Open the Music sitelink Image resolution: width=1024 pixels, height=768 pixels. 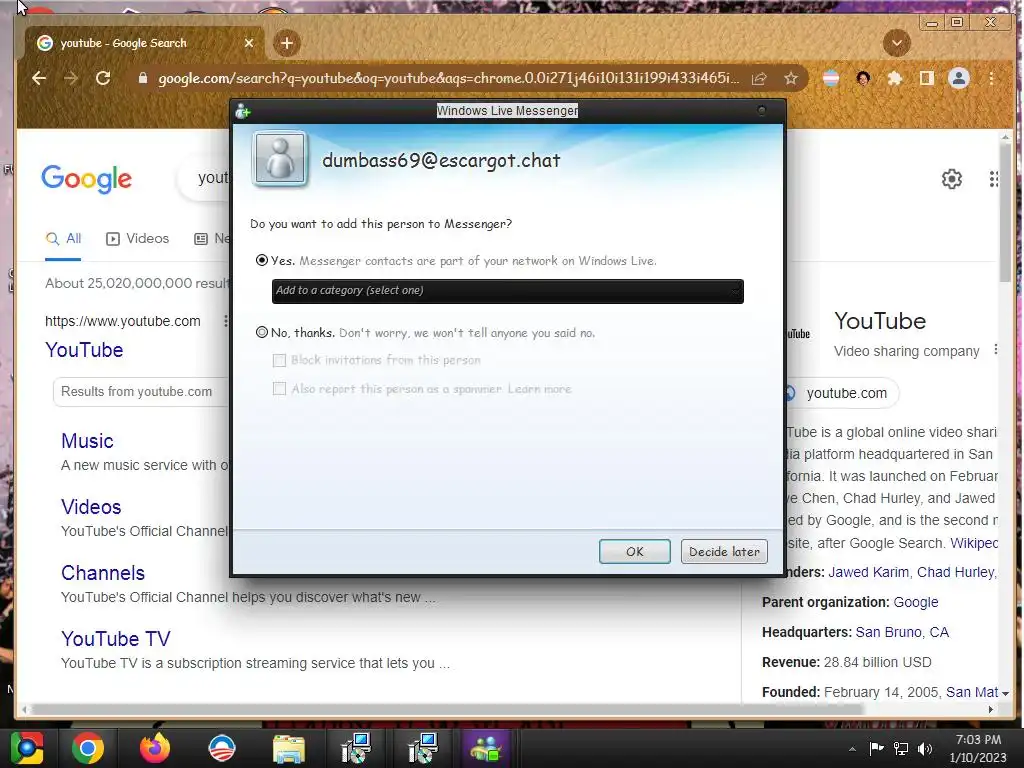click(x=88, y=441)
